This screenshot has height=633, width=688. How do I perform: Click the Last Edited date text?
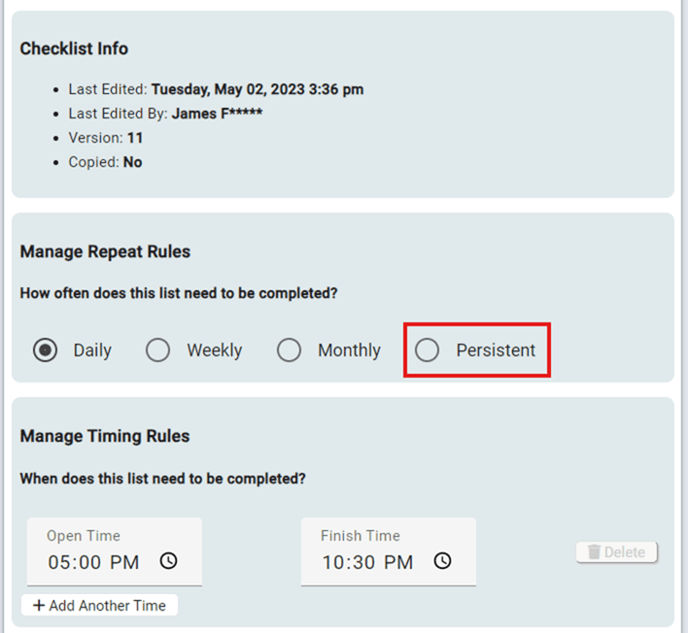point(257,89)
